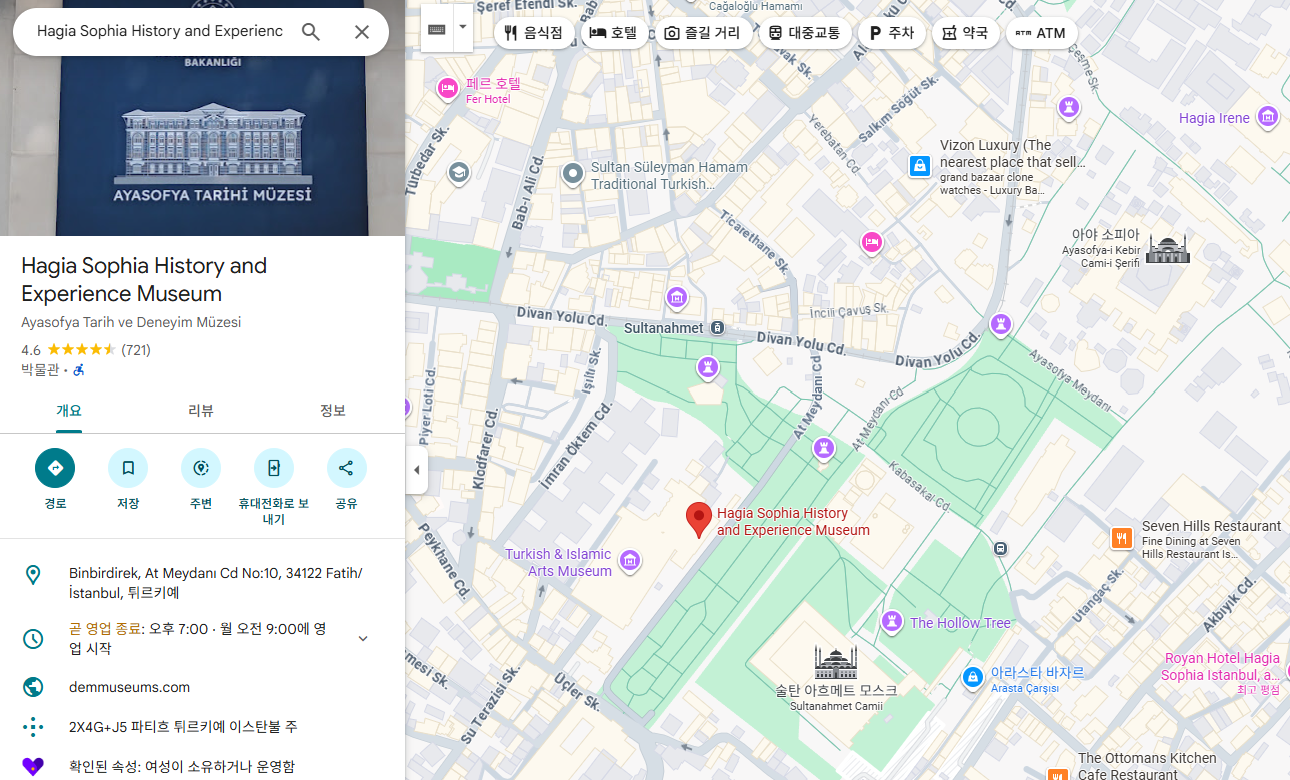Image resolution: width=1290 pixels, height=780 pixels.
Task: Click the Binbirdirek address text
Action: click(216, 583)
